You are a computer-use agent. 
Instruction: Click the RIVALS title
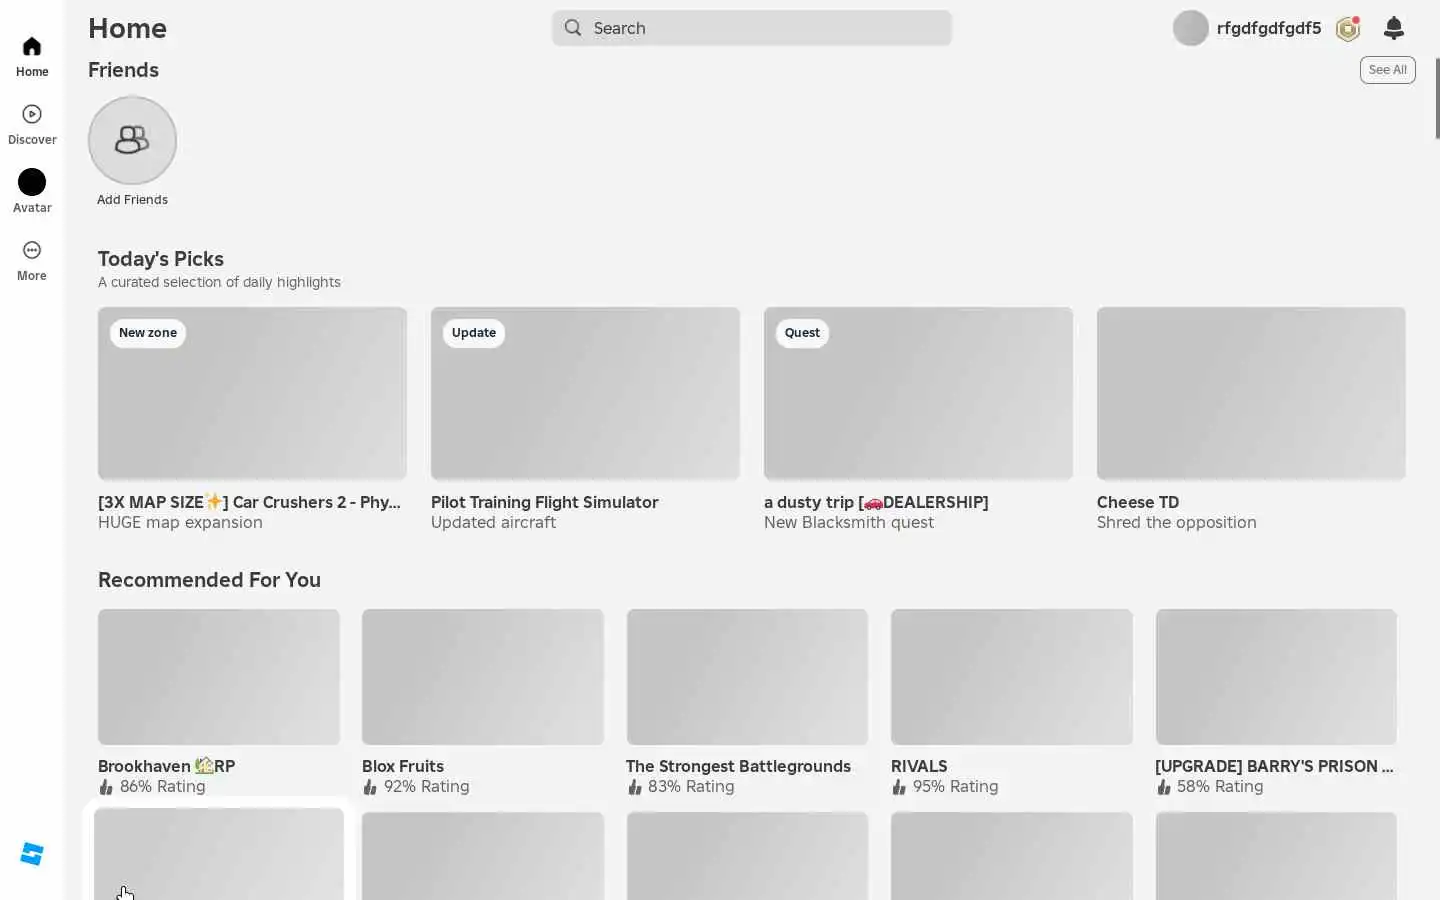pyautogui.click(x=919, y=766)
